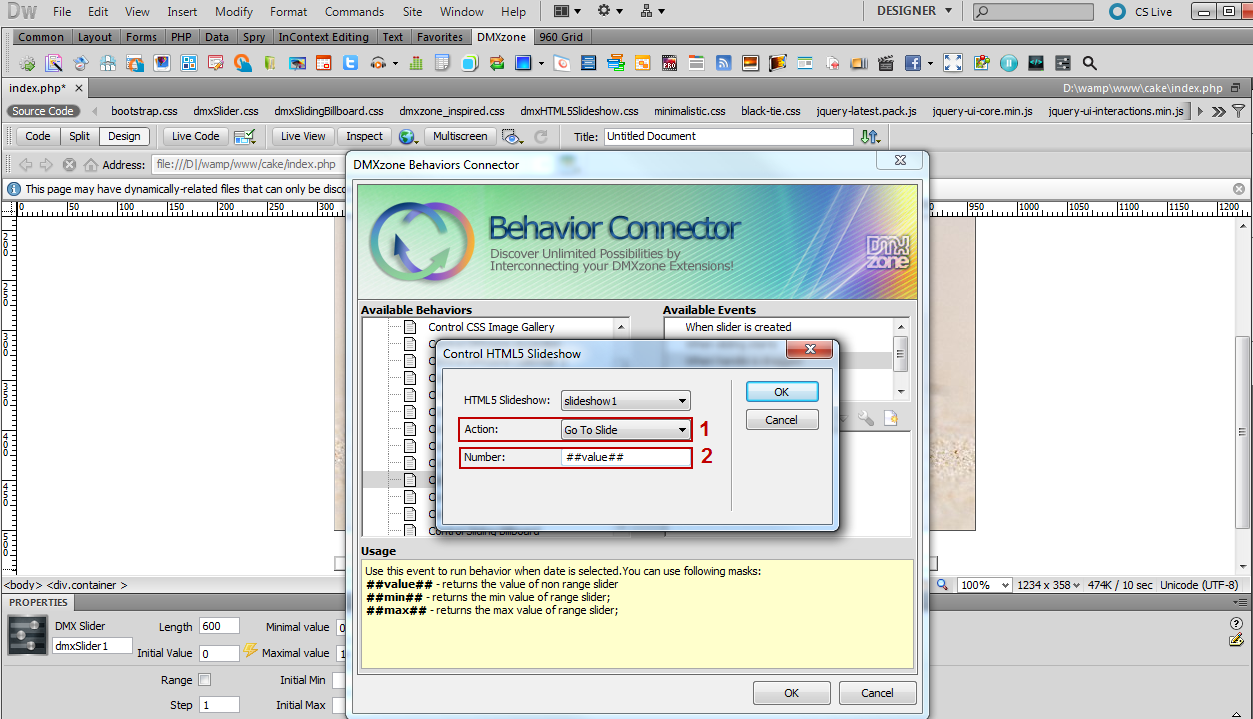Viewport: 1253px width, 719px height.
Task: Expand the layout menu in the application bar
Action: pos(567,11)
